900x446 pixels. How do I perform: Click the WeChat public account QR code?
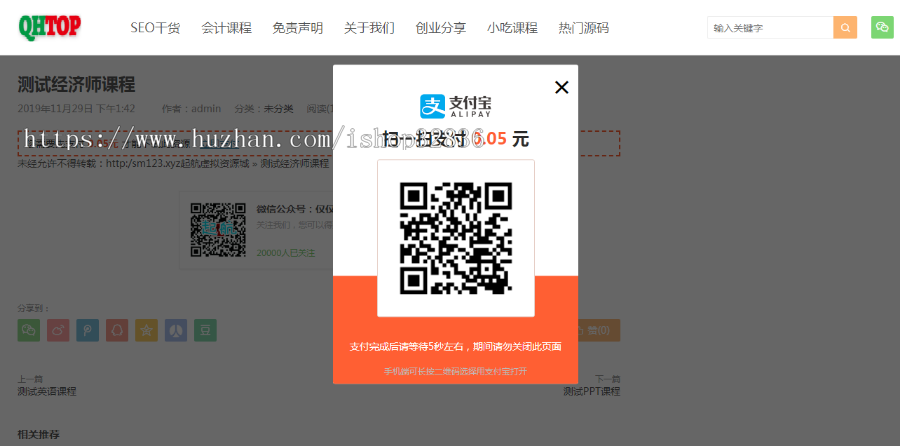point(218,230)
